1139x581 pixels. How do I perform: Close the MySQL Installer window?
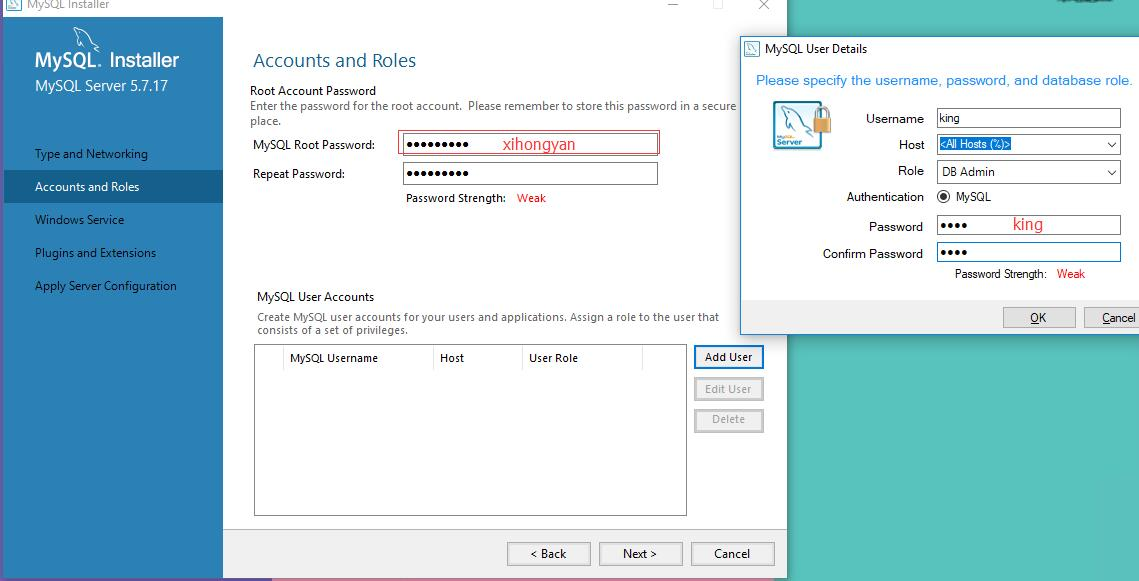[x=763, y=5]
